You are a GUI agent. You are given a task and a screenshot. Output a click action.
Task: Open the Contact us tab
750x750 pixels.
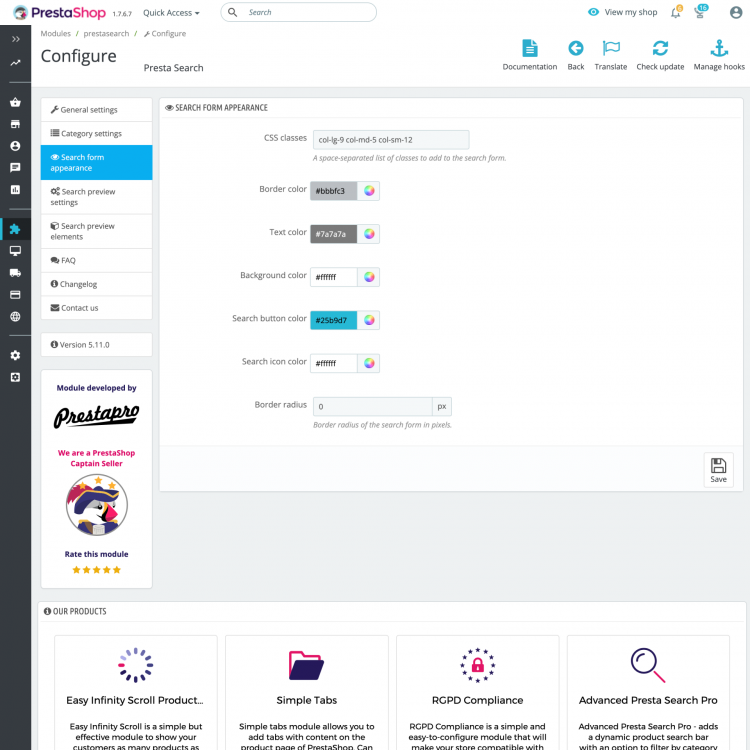coord(97,308)
